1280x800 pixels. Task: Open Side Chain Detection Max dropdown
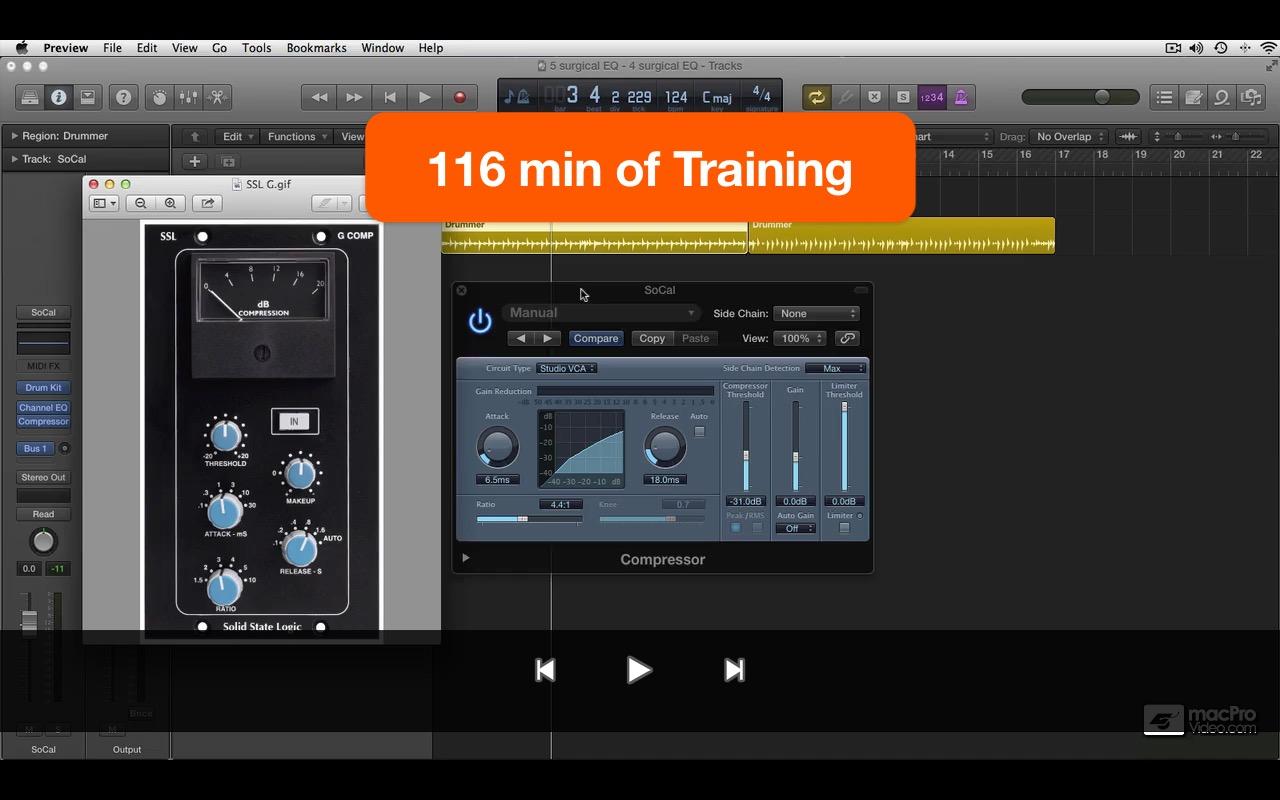tap(835, 368)
